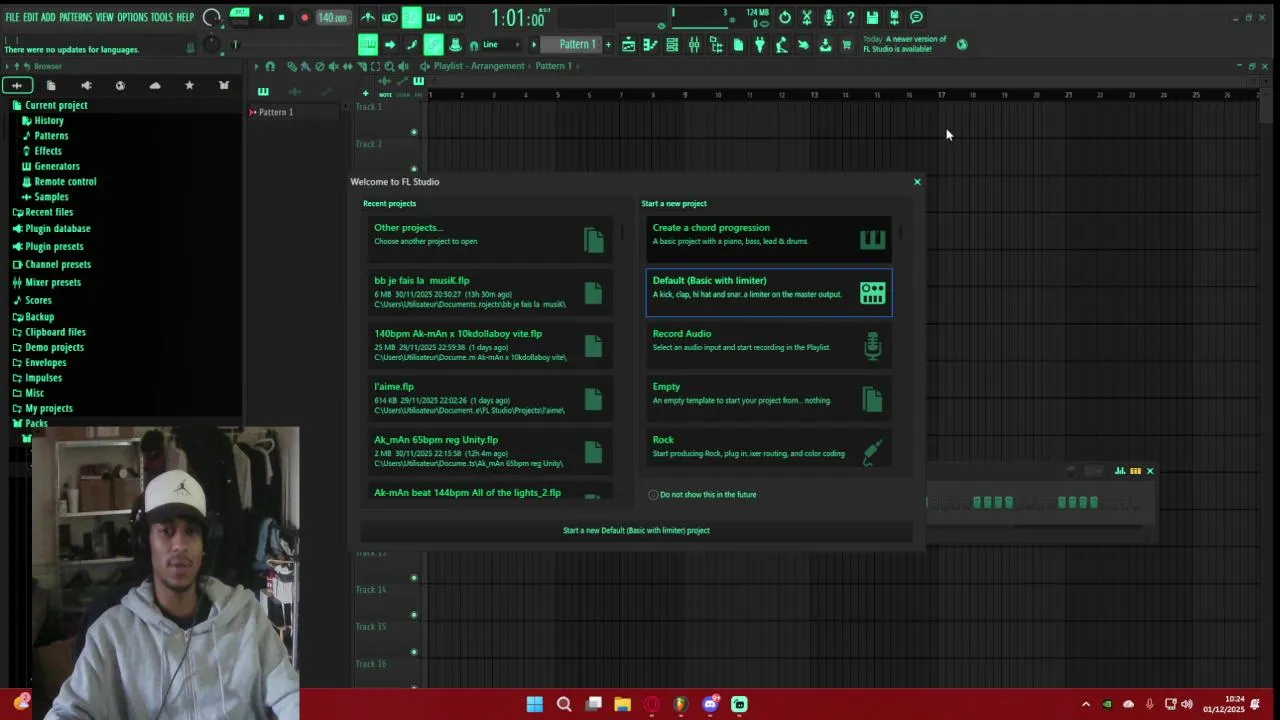Select browser favorites star tab
This screenshot has width=1280, height=720.
coord(189,85)
